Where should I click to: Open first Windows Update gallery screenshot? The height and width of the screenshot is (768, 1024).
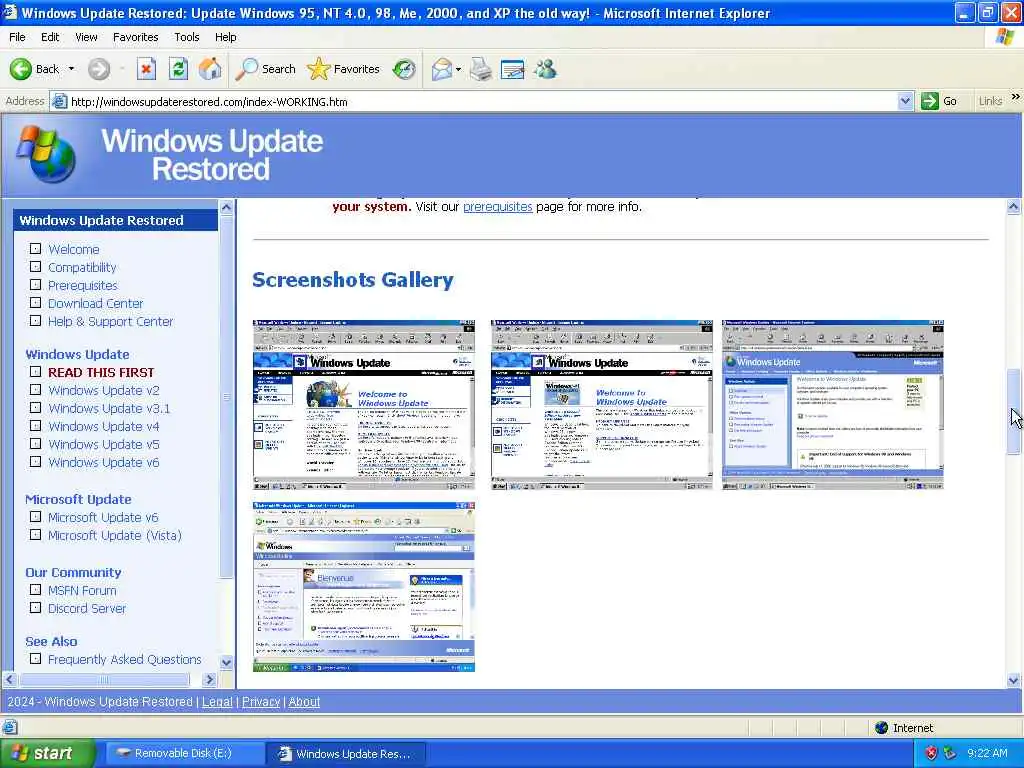[364, 405]
